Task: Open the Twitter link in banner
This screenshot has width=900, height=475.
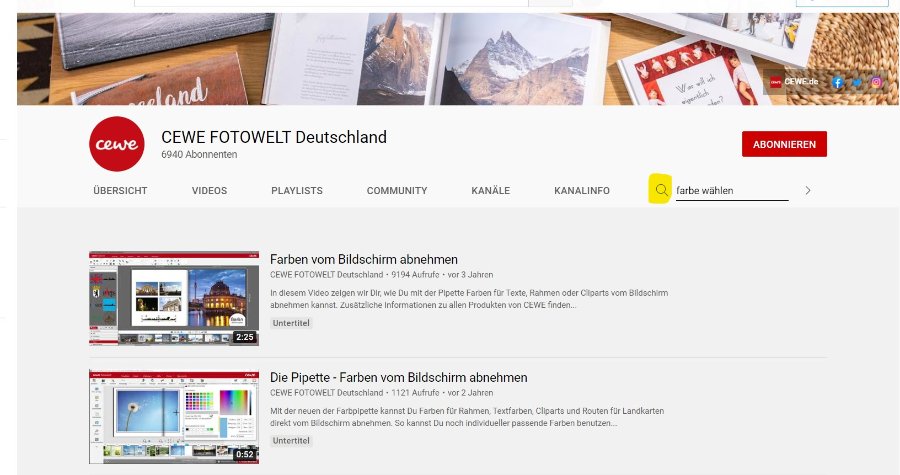Action: pos(857,83)
